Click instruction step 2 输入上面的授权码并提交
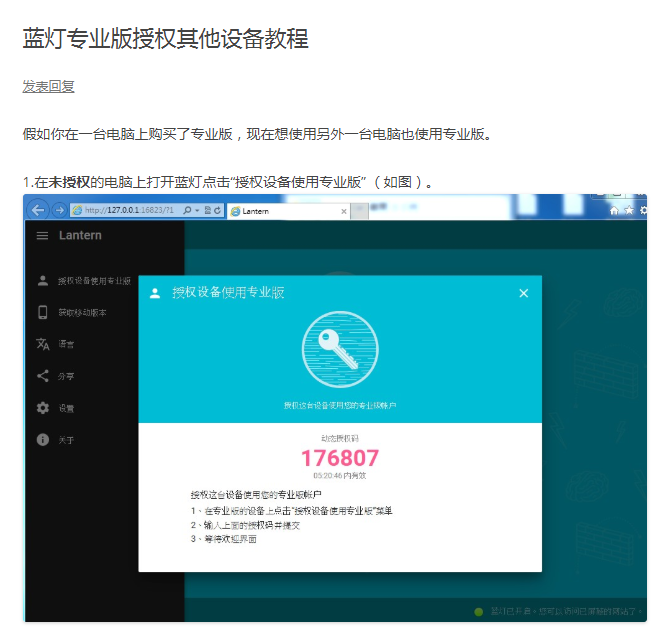The width and height of the screenshot is (667, 633). (245, 525)
